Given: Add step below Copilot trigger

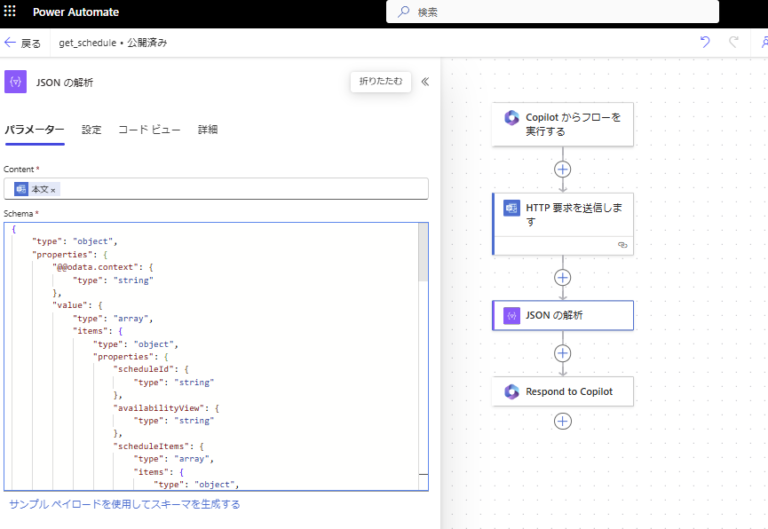Looking at the screenshot, I should click(x=563, y=170).
